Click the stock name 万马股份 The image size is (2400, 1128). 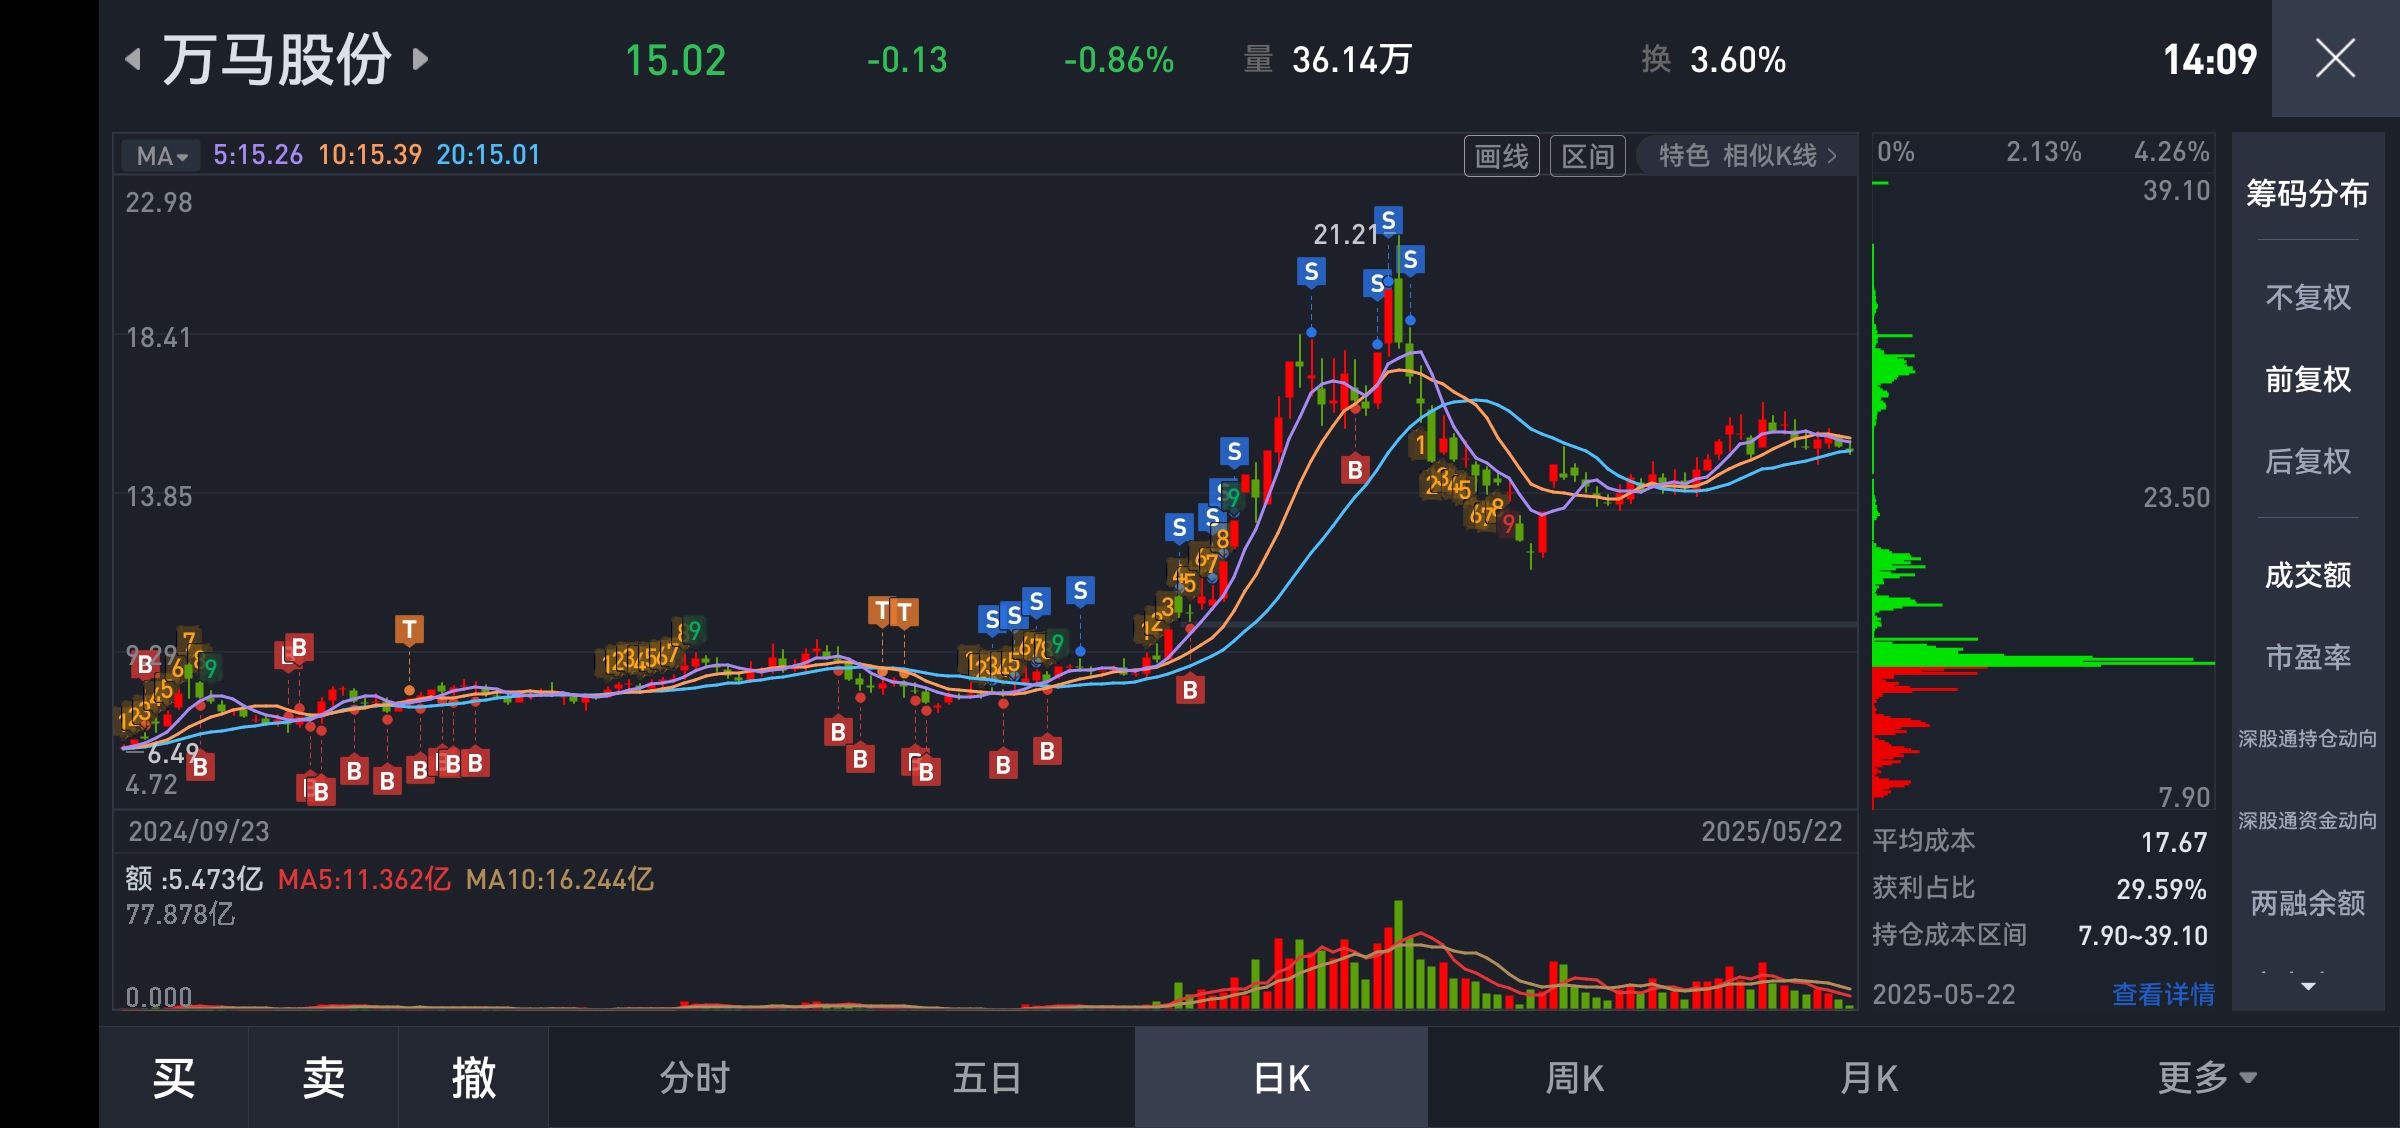pyautogui.click(x=277, y=59)
